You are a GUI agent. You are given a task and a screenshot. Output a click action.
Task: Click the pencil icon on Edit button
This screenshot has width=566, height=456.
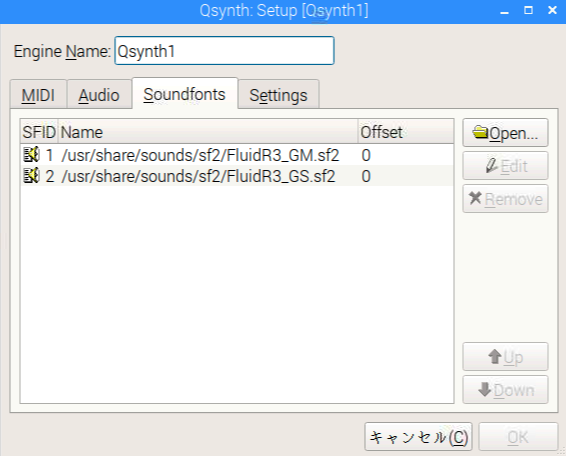pos(492,166)
